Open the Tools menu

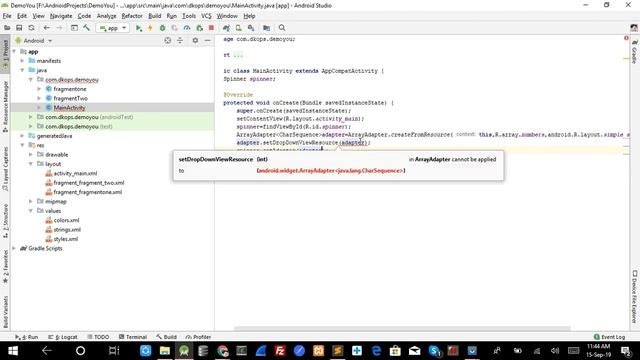coord(189,16)
